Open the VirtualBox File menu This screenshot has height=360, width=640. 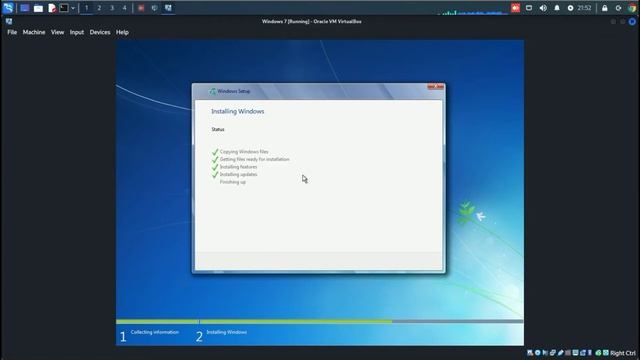pyautogui.click(x=12, y=32)
